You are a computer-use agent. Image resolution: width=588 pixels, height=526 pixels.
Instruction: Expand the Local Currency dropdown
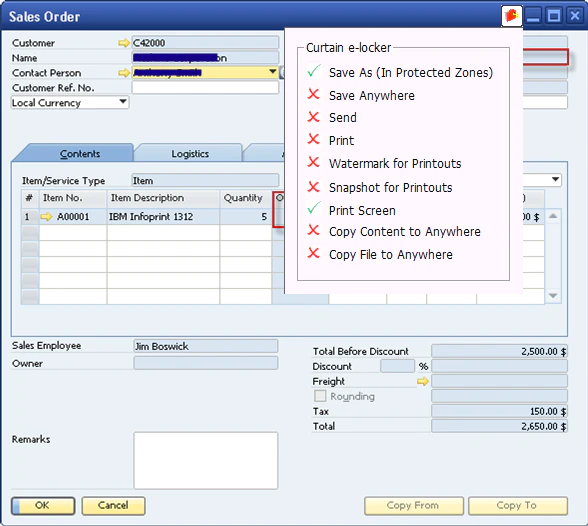tap(123, 102)
